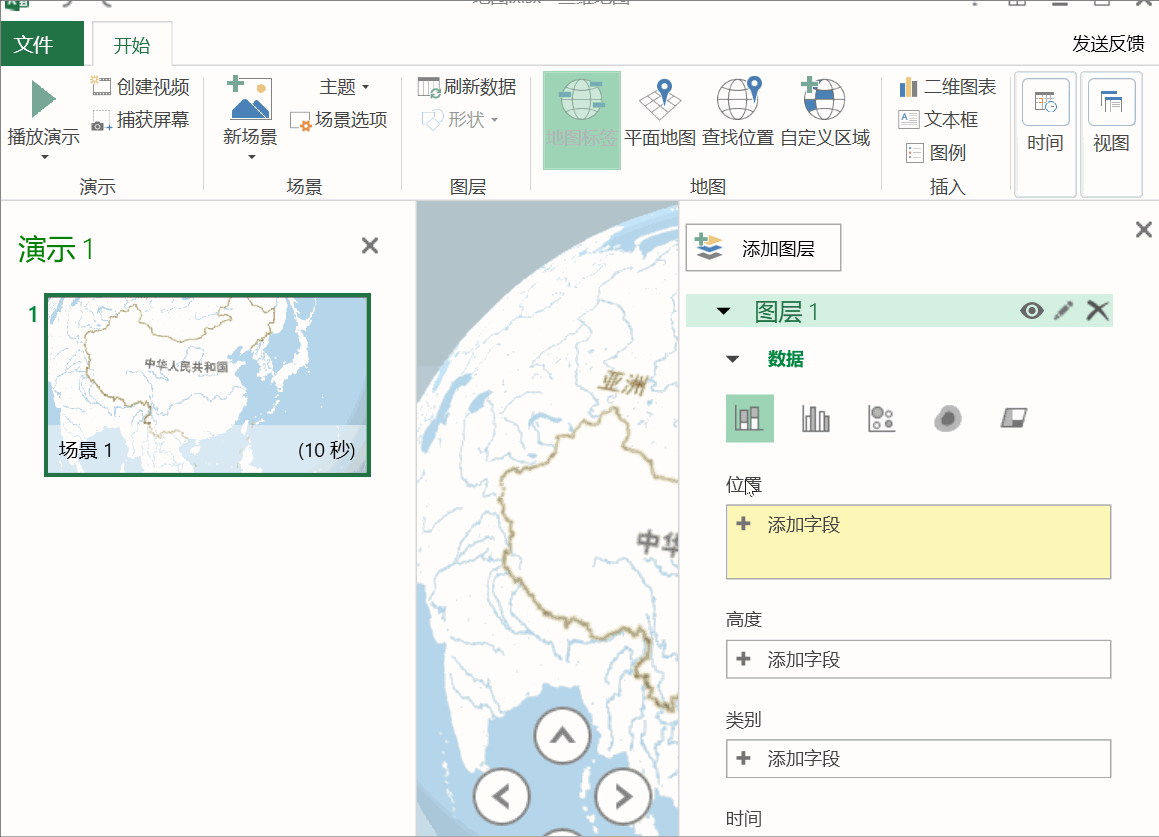The height and width of the screenshot is (837, 1159).
Task: Open the 主题 themes dropdown
Action: tap(344, 87)
